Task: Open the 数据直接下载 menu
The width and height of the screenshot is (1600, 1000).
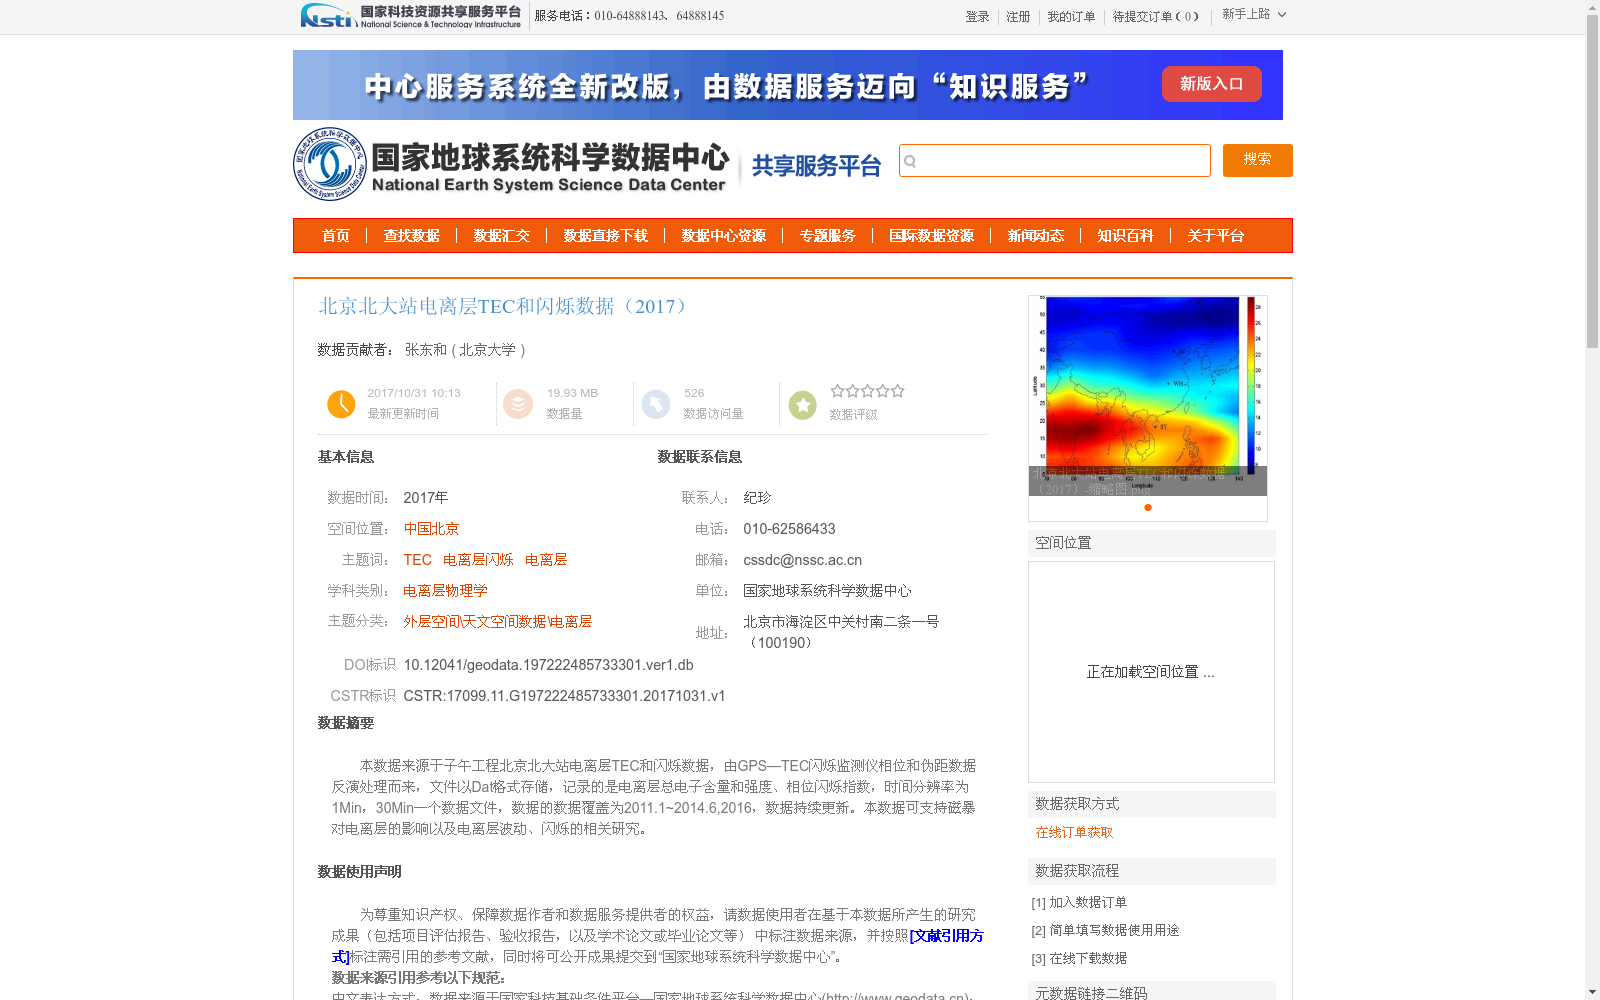Action: [606, 236]
